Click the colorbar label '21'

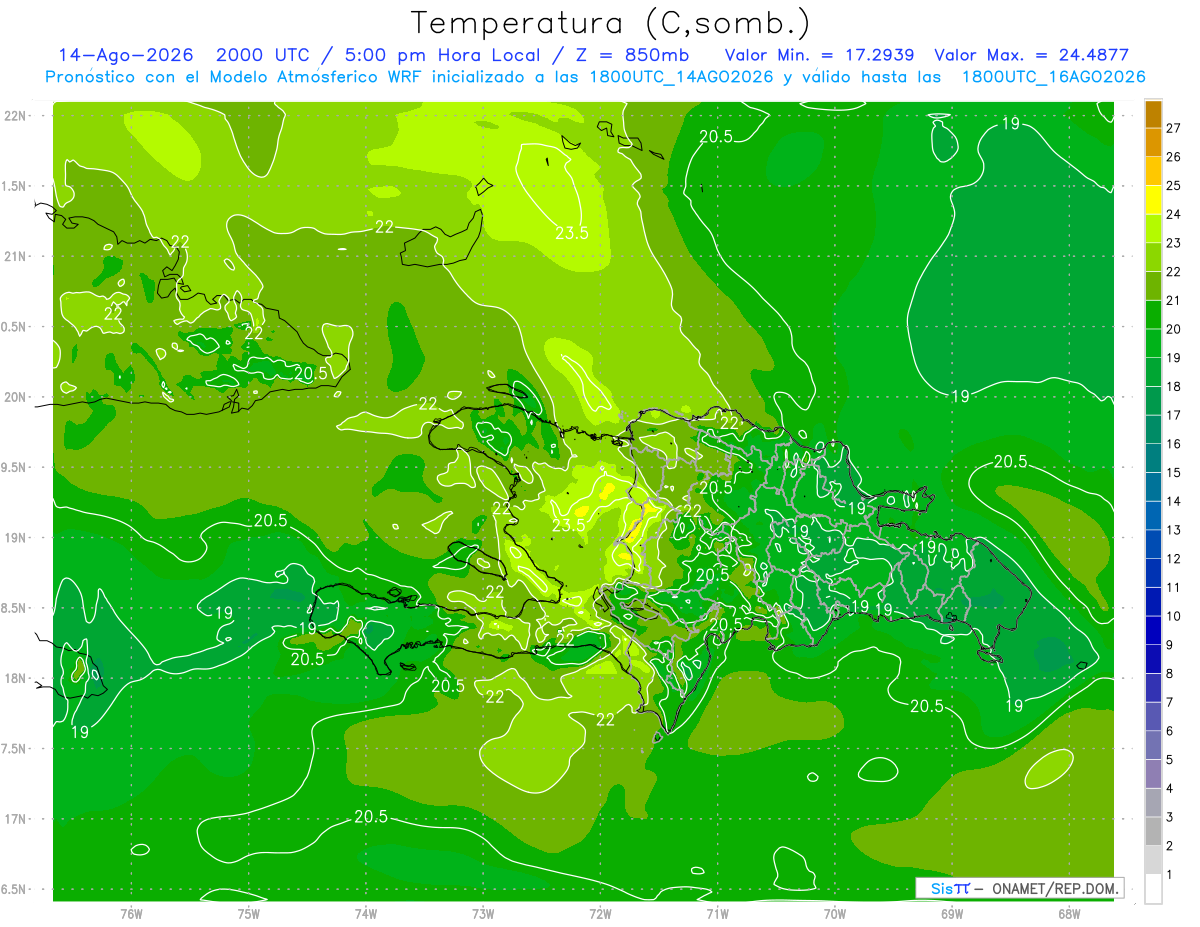point(1174,300)
